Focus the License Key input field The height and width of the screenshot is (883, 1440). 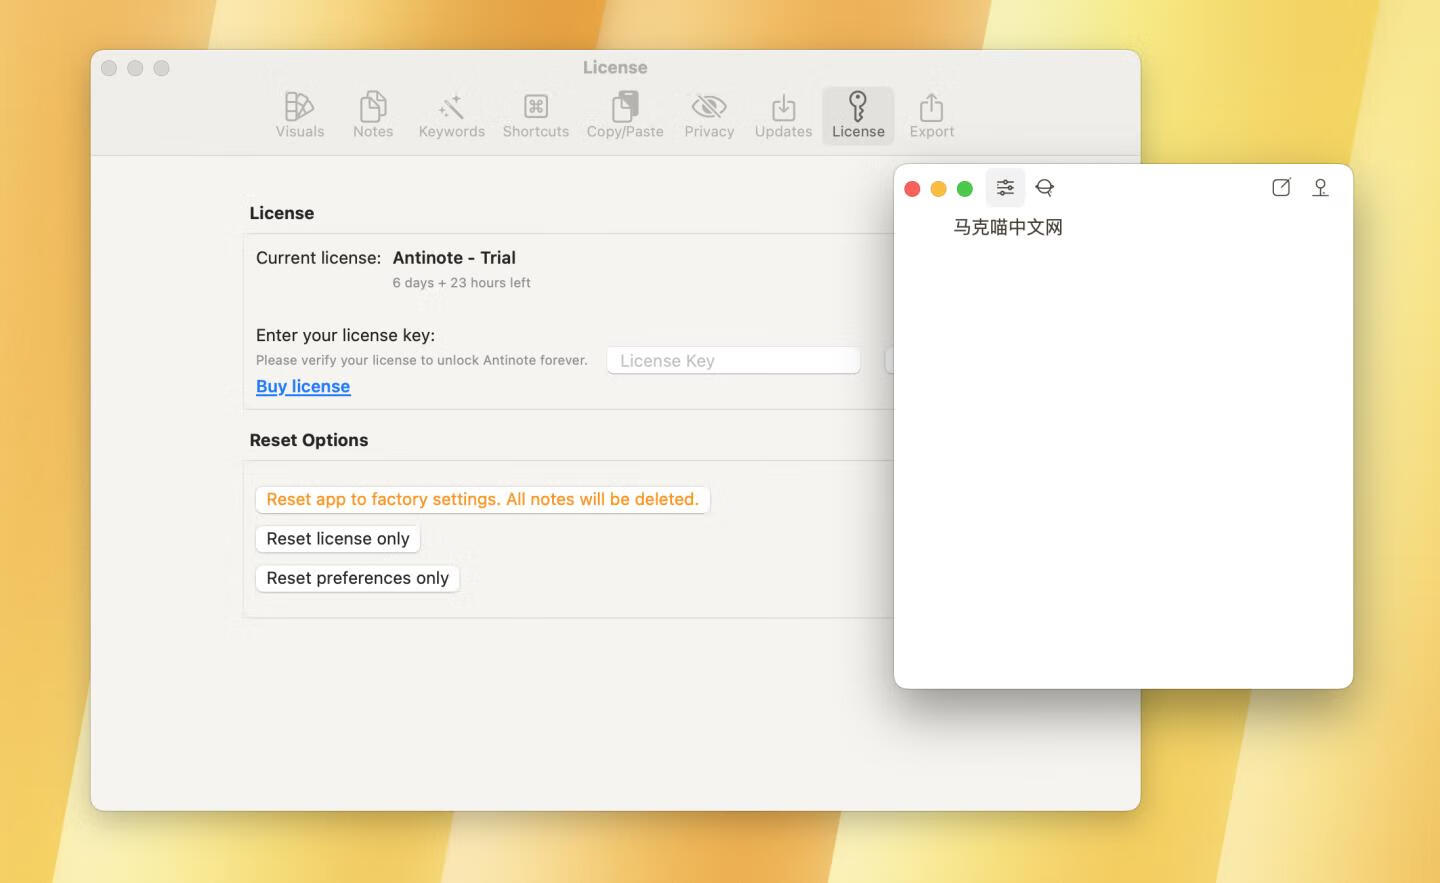[733, 360]
